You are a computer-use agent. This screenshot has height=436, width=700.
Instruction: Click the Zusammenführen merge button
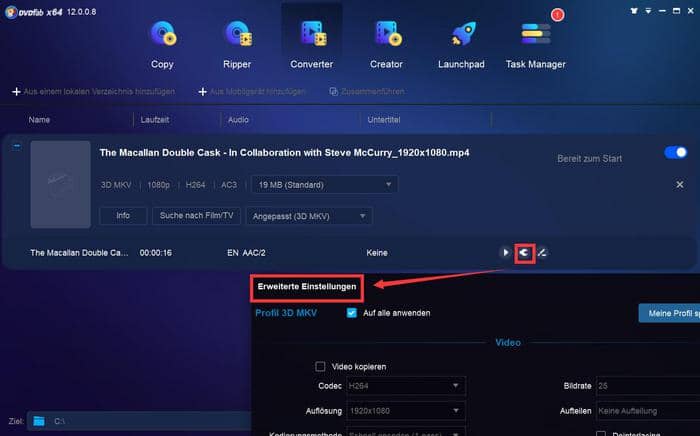point(367,91)
